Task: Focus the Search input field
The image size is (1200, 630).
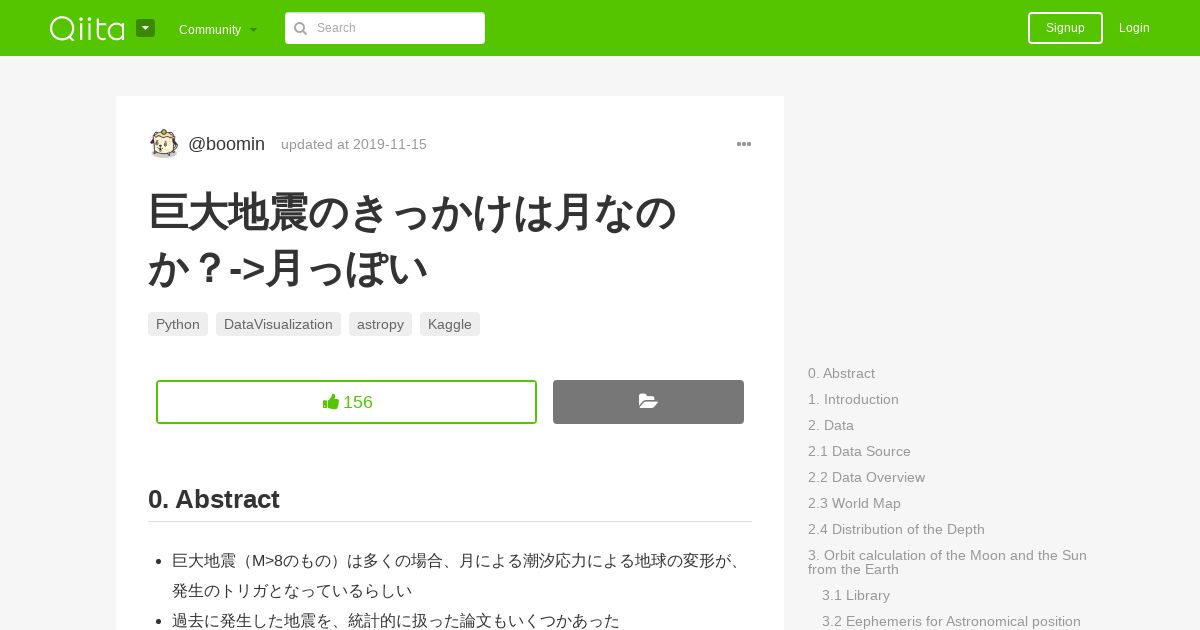Action: 385,28
